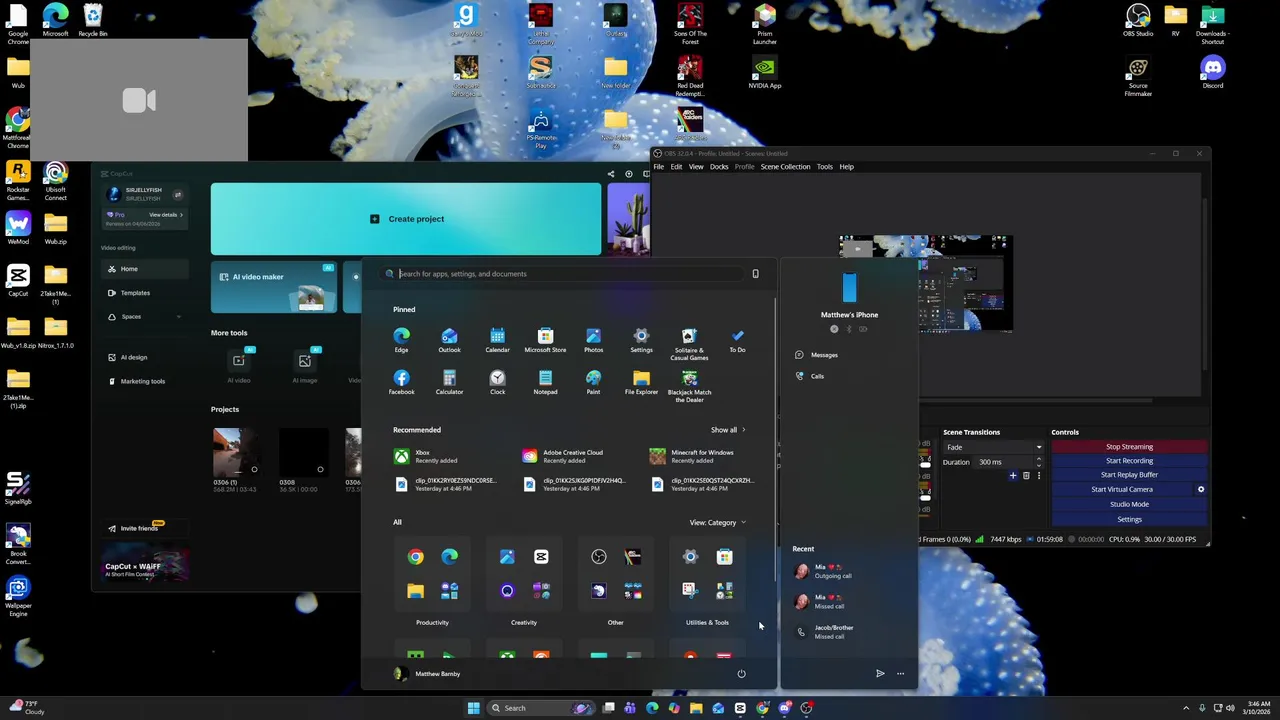The height and width of the screenshot is (720, 1280).
Task: Toggle Studio Mode in OBS
Action: point(1129,504)
